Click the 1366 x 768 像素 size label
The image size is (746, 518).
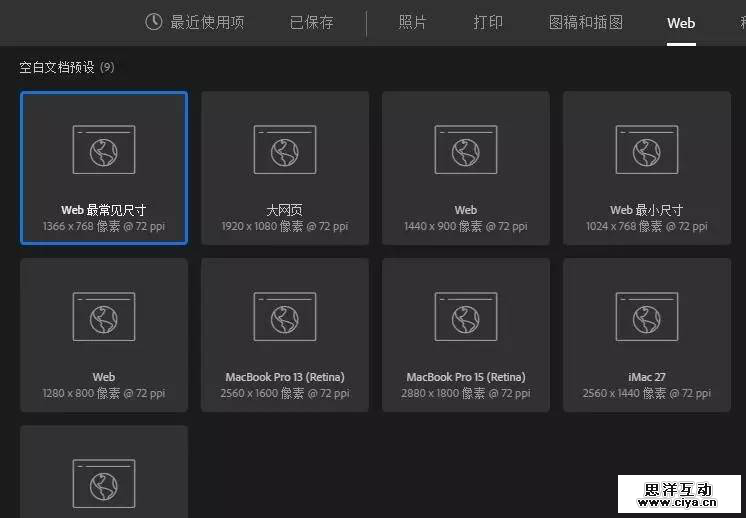[103, 227]
